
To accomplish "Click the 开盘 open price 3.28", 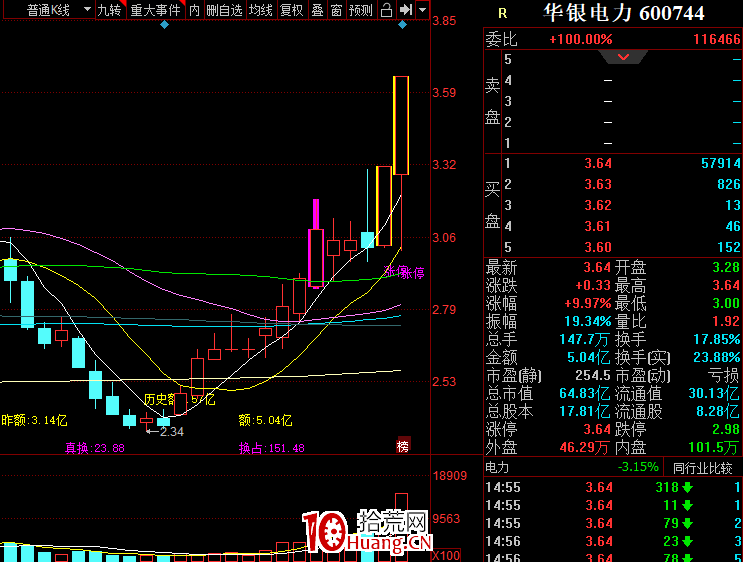I will [x=726, y=267].
